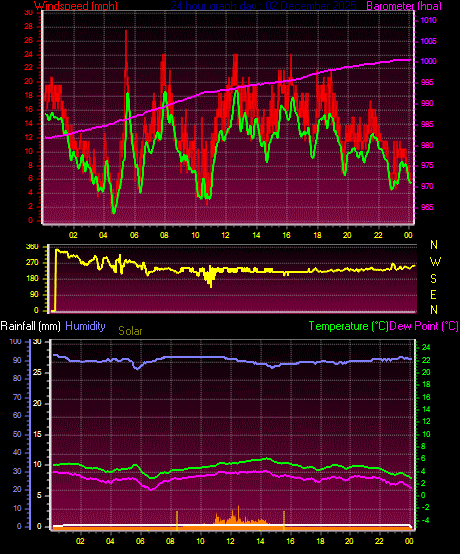460x554 pixels.
Task: Click the white '15' value on rainfall axis
Action: click(x=37, y=434)
